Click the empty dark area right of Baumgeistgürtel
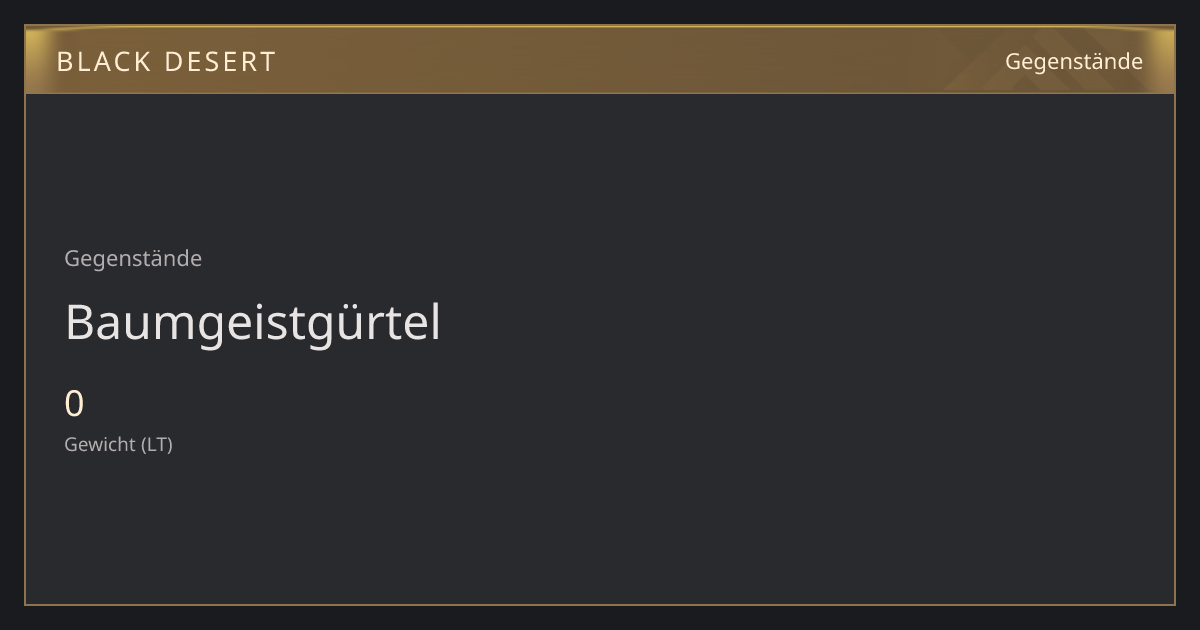The width and height of the screenshot is (1200, 630). coord(800,323)
